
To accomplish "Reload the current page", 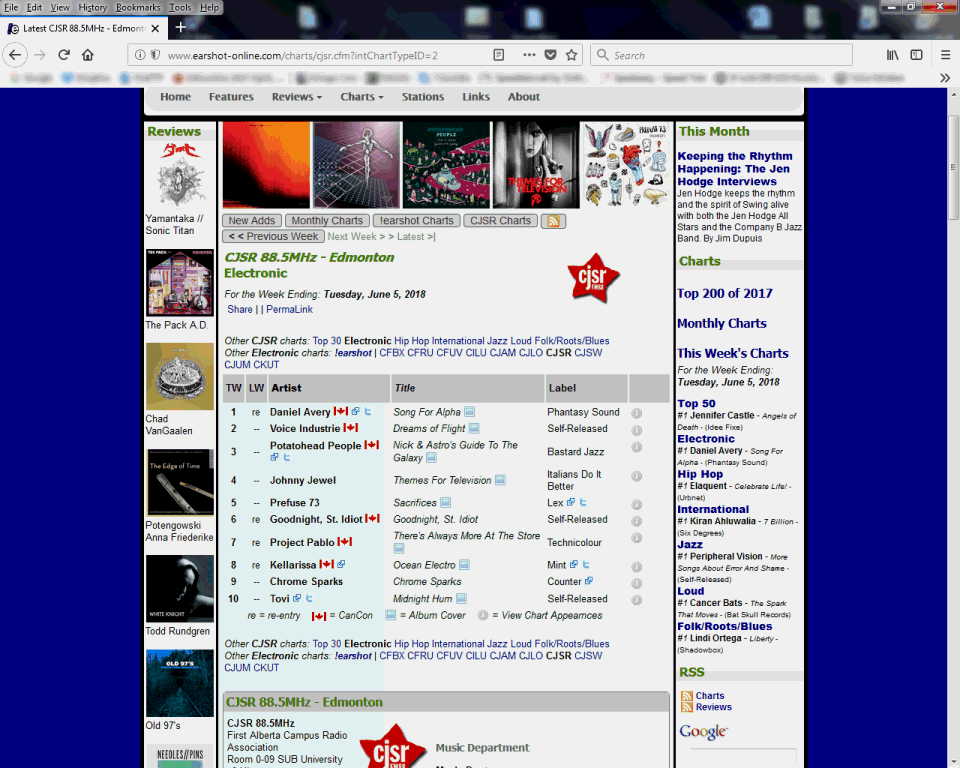I will 64,55.
